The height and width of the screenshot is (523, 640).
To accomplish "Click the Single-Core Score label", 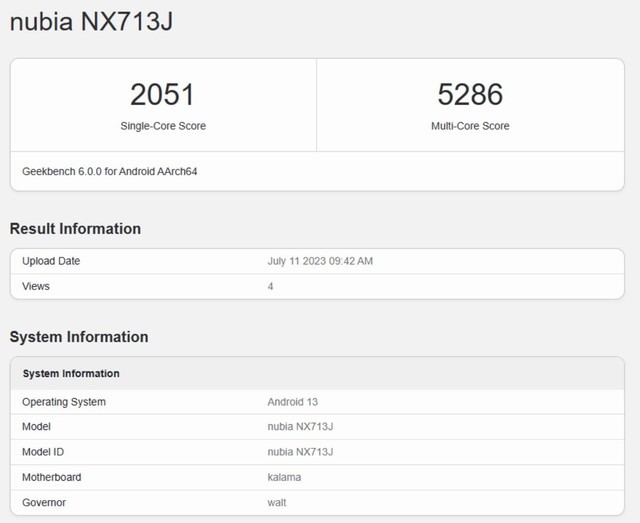I will [x=163, y=126].
